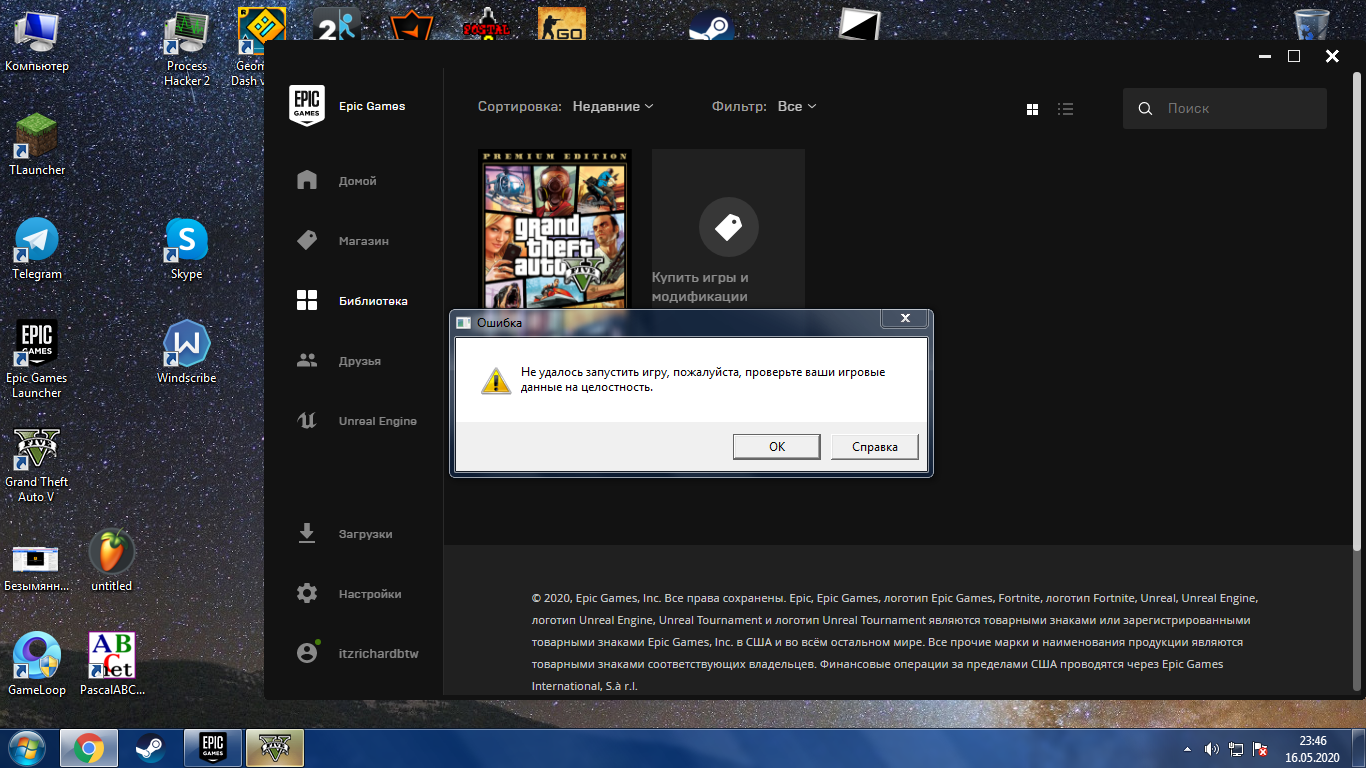Select the Epic Games Launcher desktop shortcut
Image resolution: width=1366 pixels, height=768 pixels.
(x=37, y=360)
